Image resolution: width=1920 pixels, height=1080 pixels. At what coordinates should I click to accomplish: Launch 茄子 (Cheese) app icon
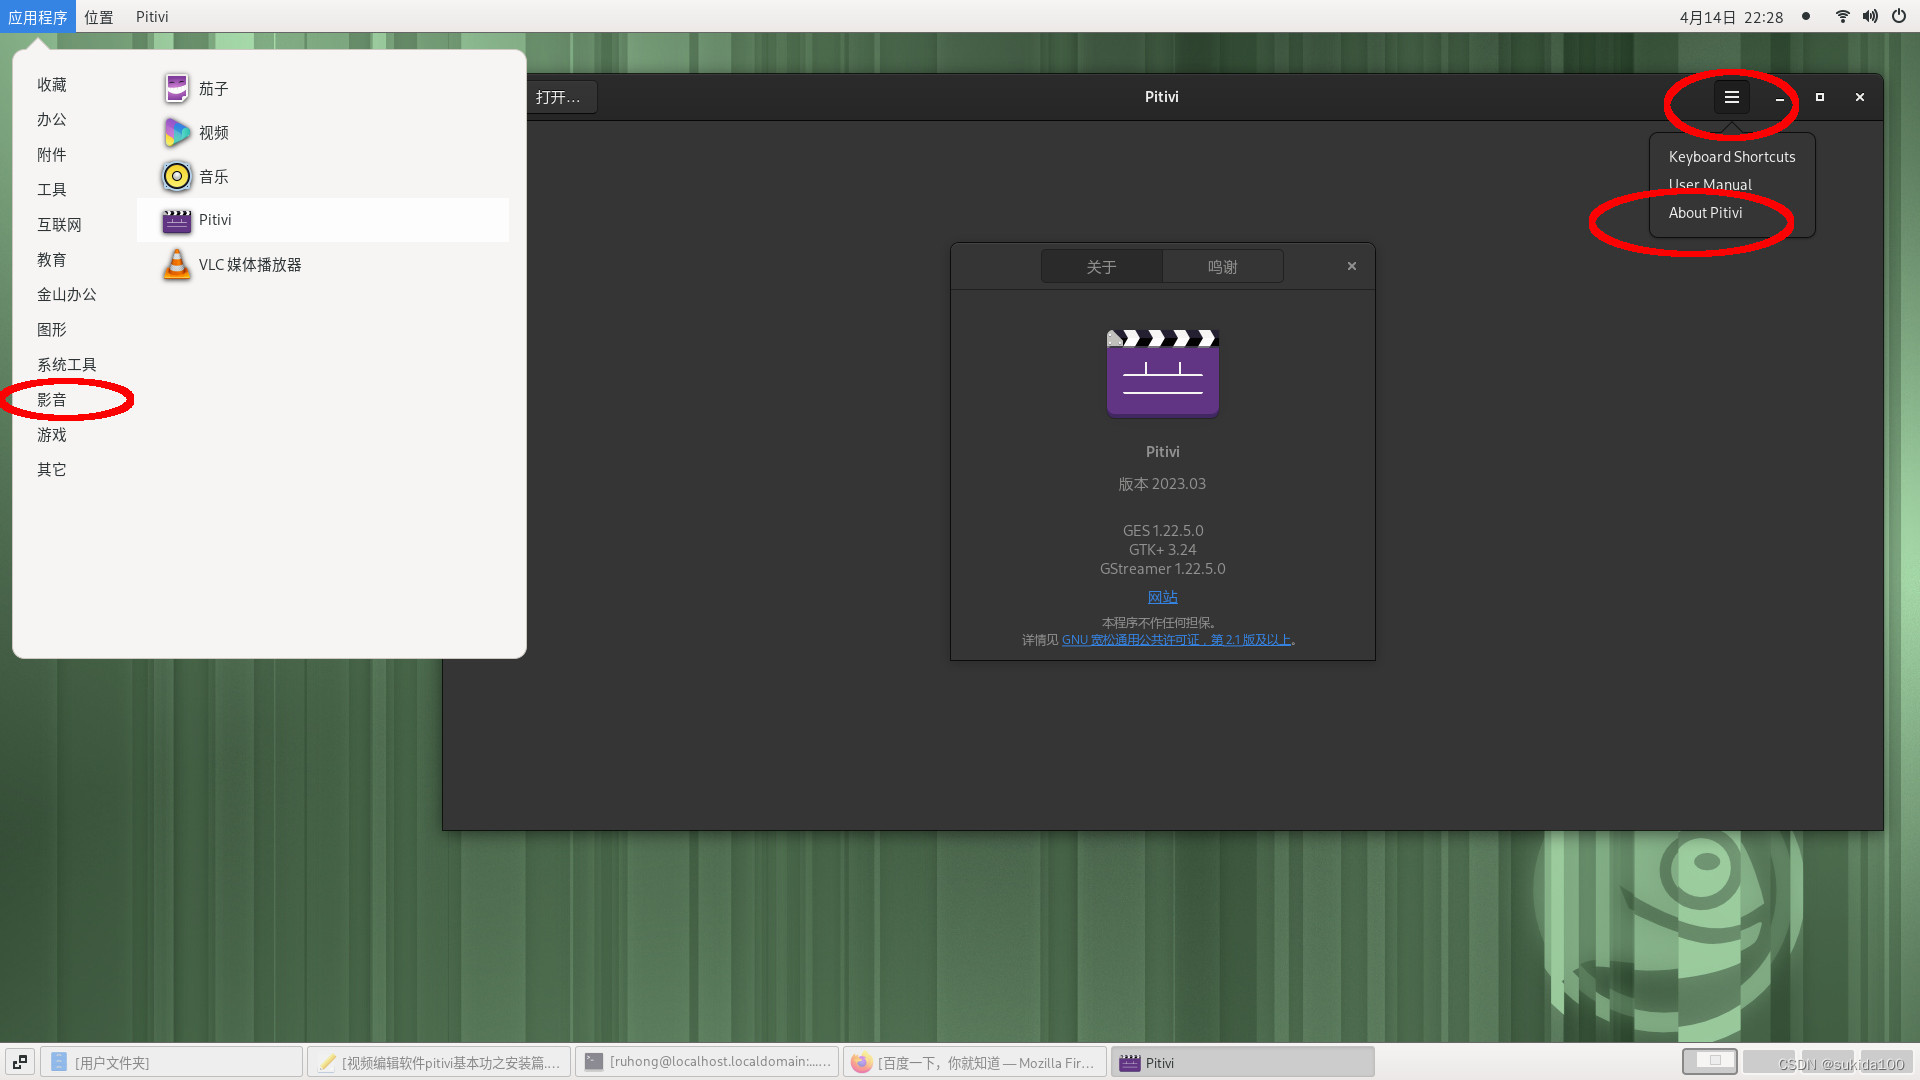[176, 88]
